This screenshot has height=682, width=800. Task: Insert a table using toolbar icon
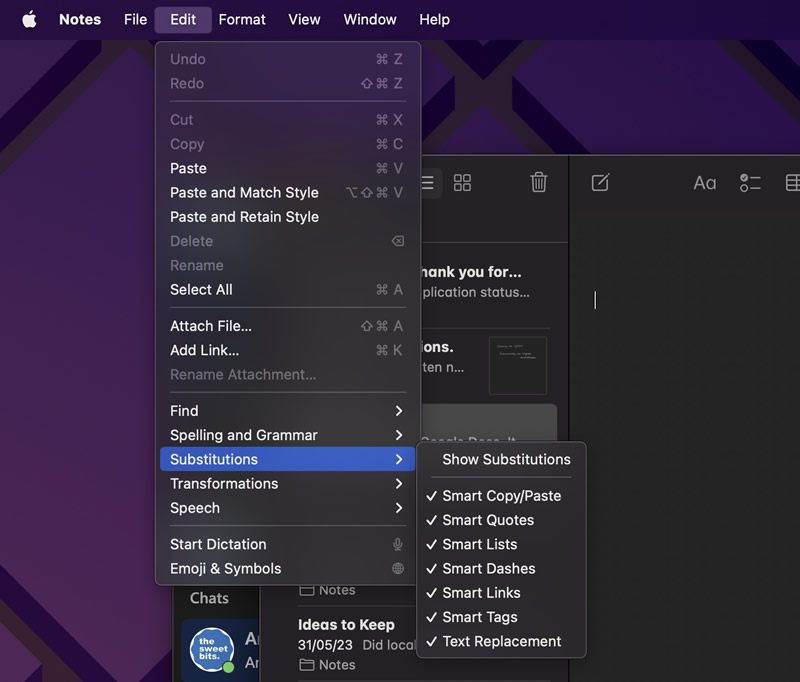(x=792, y=182)
